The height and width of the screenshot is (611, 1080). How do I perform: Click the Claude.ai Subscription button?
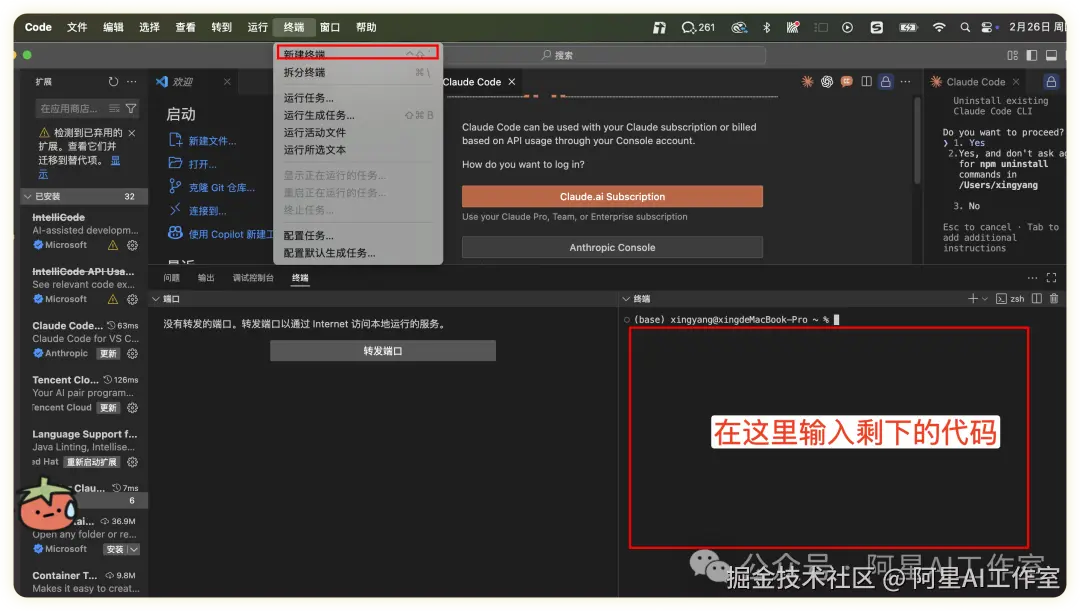click(x=612, y=196)
